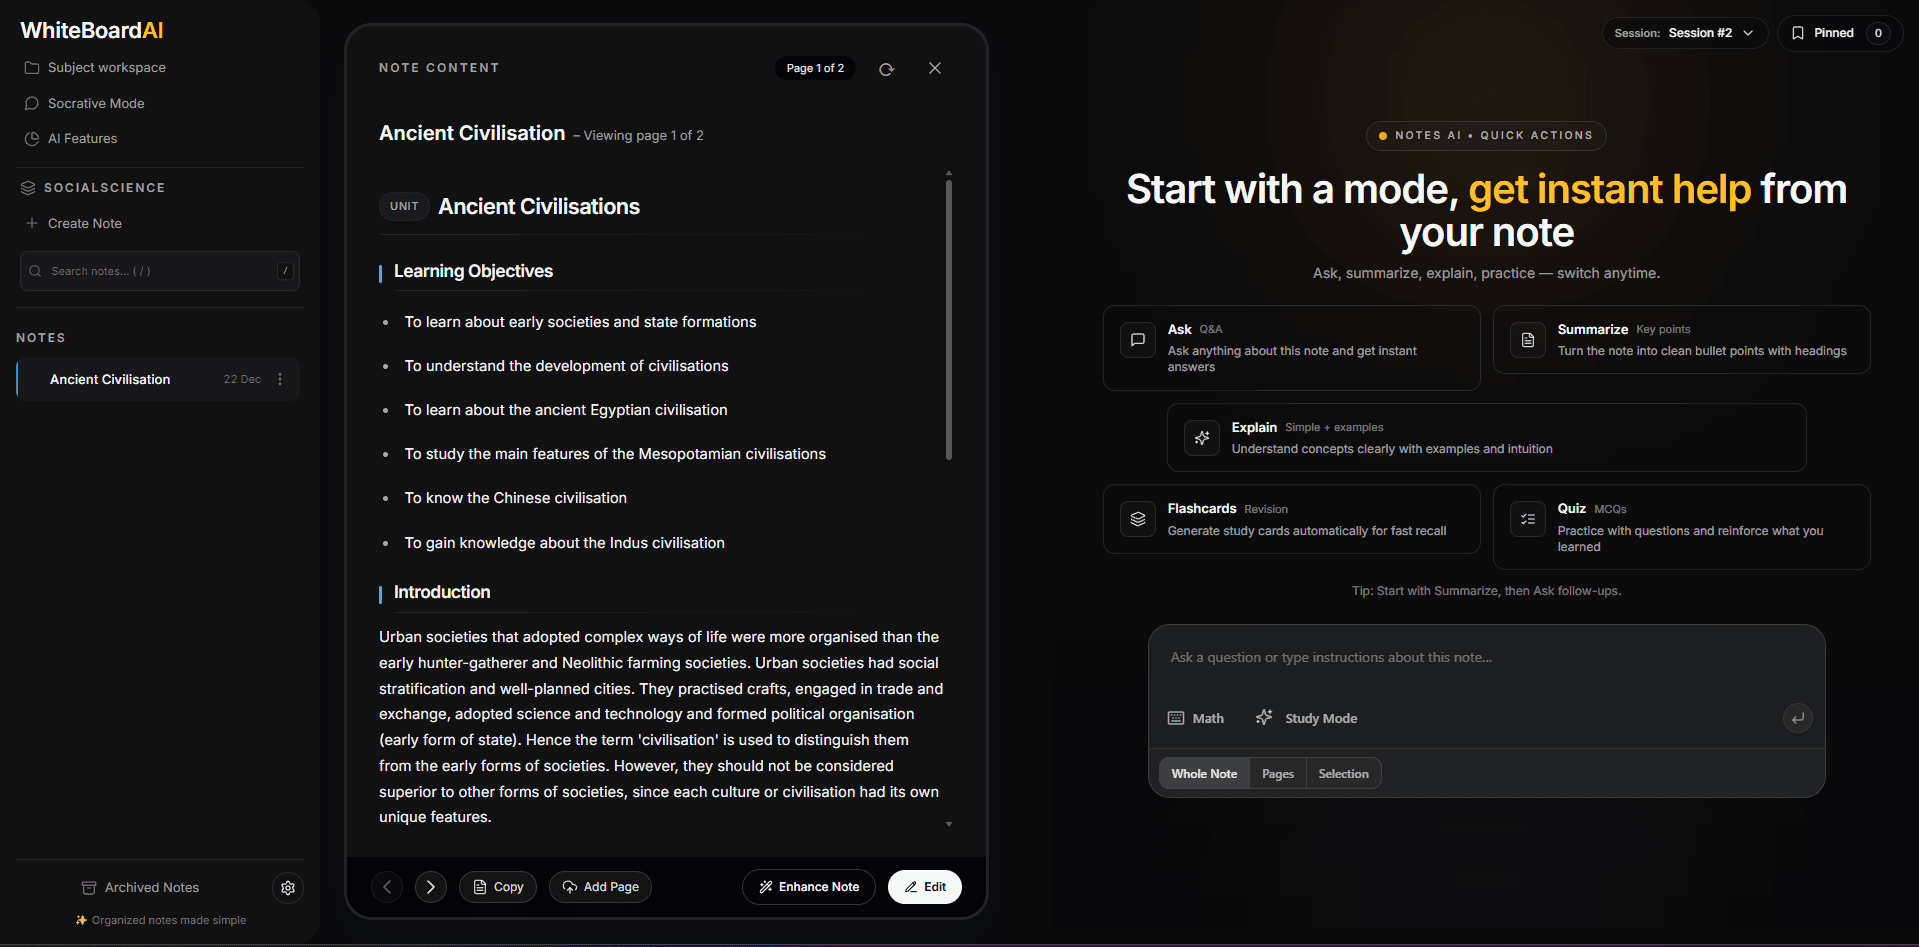
Task: Switch to the Pages scope tab
Action: (1277, 773)
